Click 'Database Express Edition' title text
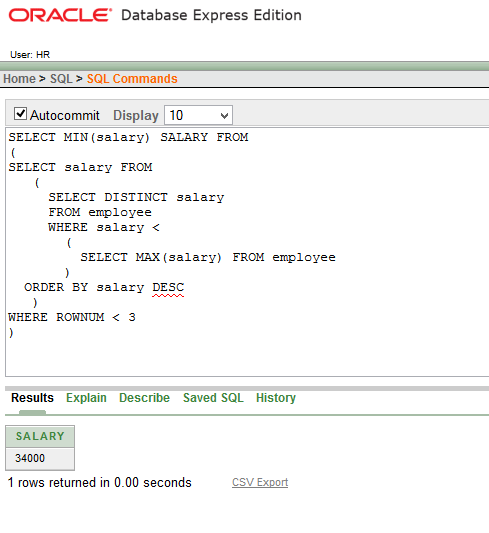 (x=211, y=15)
